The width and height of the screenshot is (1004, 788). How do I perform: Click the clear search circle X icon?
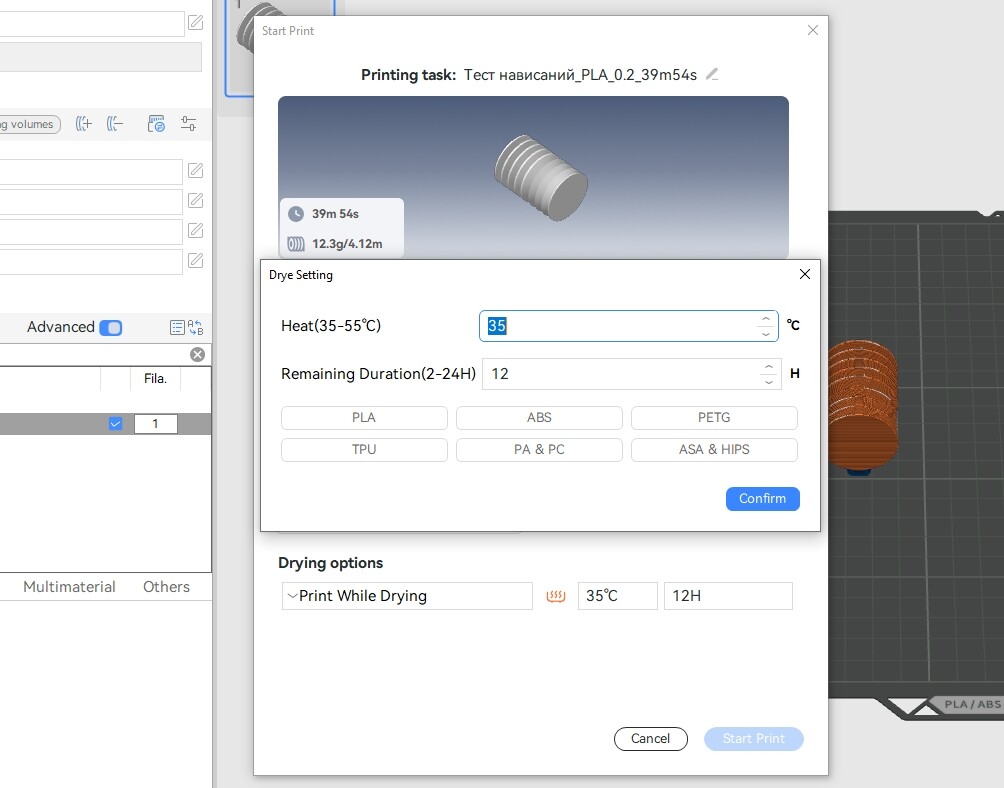point(197,355)
